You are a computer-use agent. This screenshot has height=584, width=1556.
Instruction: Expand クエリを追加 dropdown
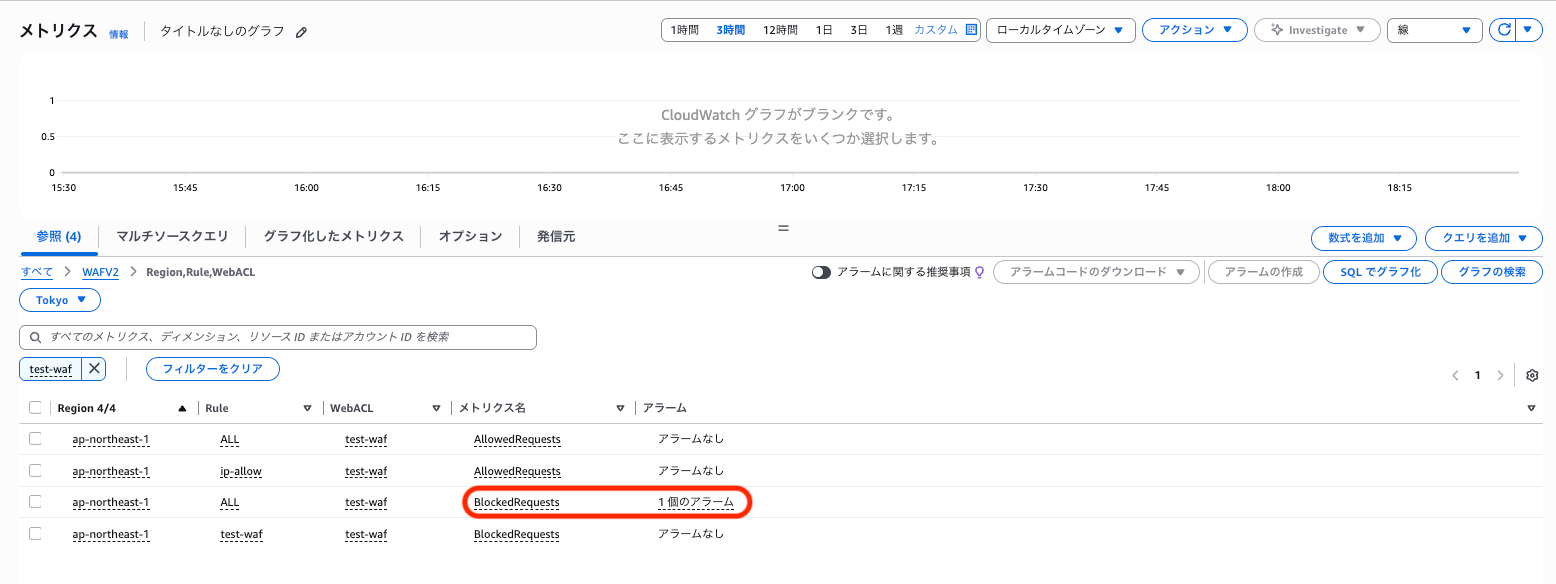[1484, 238]
